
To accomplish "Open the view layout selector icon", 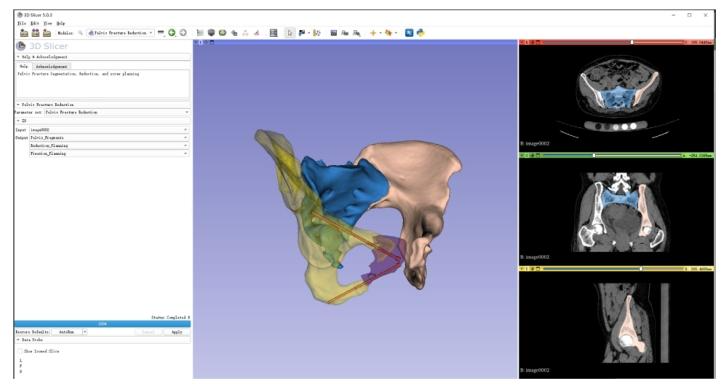I will [x=274, y=33].
